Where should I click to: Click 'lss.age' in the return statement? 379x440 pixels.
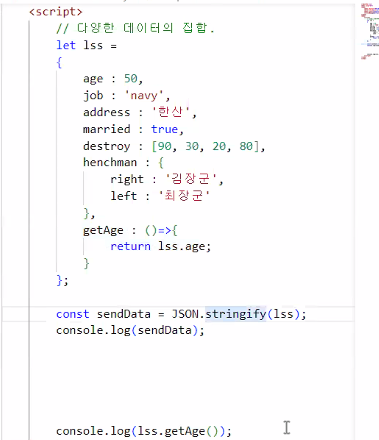pyautogui.click(x=181, y=246)
